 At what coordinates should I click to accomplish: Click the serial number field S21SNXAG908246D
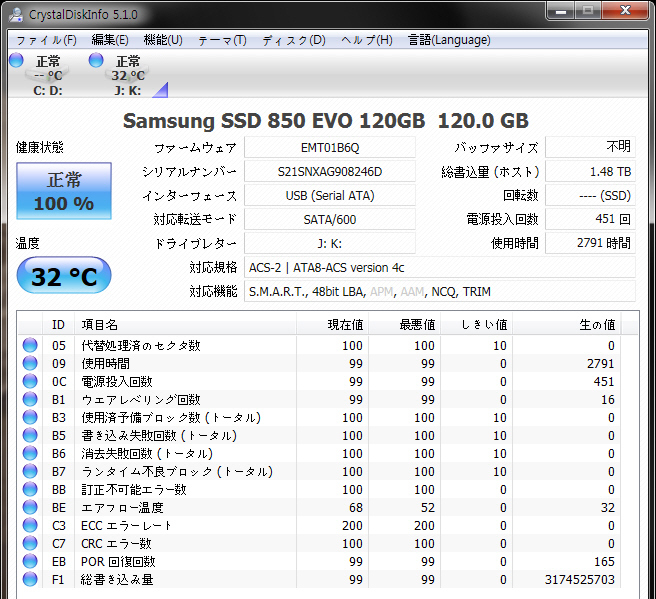pyautogui.click(x=330, y=172)
